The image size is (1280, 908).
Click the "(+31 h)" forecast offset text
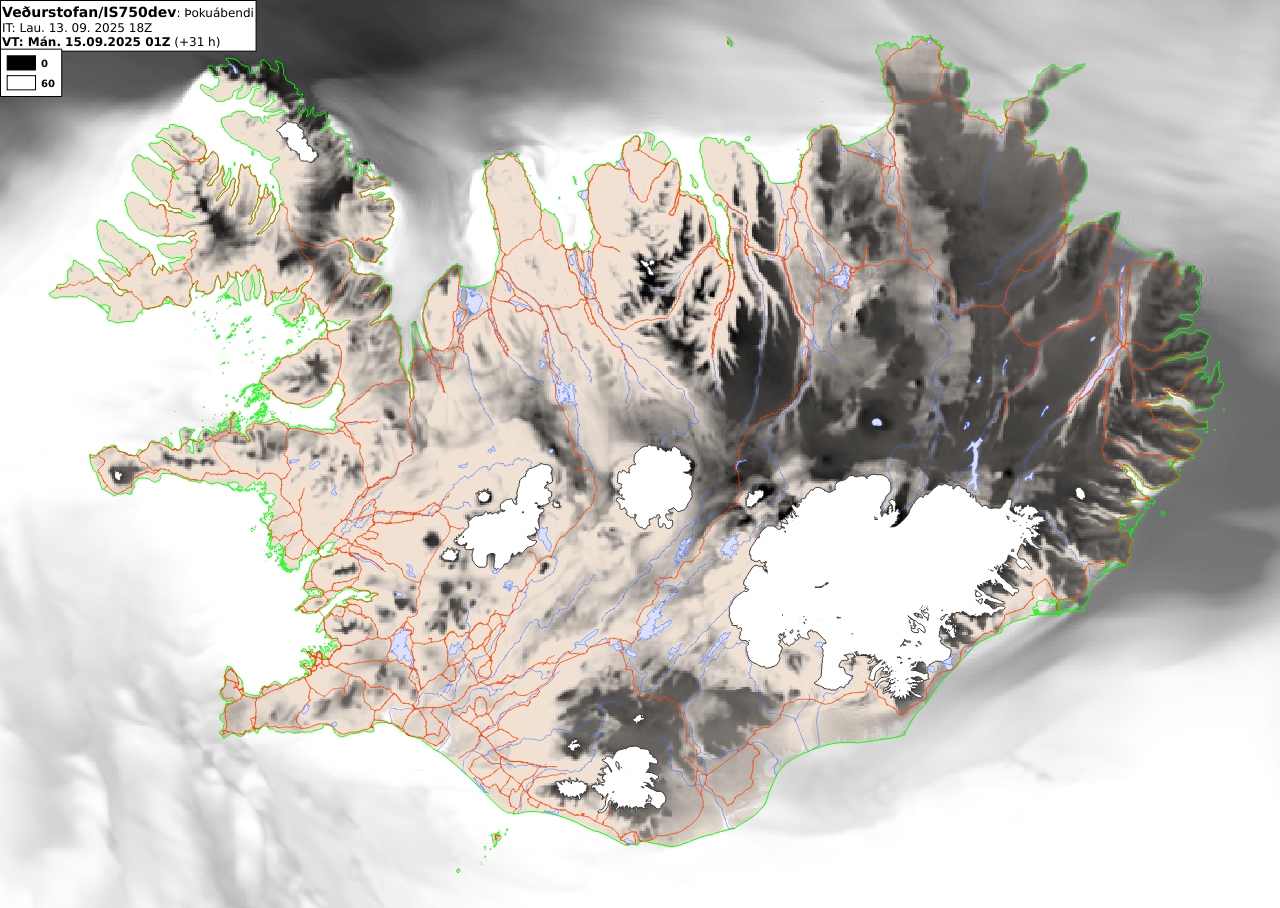tap(197, 42)
